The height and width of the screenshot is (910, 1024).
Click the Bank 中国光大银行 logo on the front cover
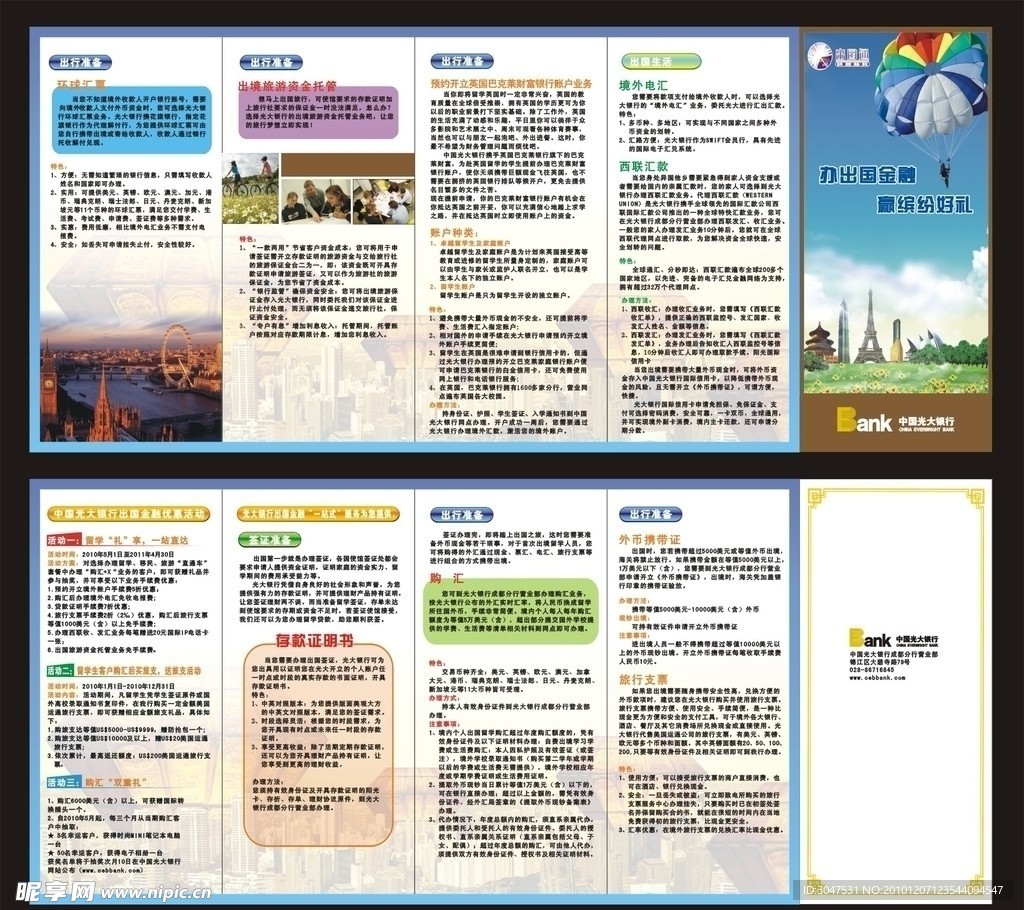coord(895,421)
